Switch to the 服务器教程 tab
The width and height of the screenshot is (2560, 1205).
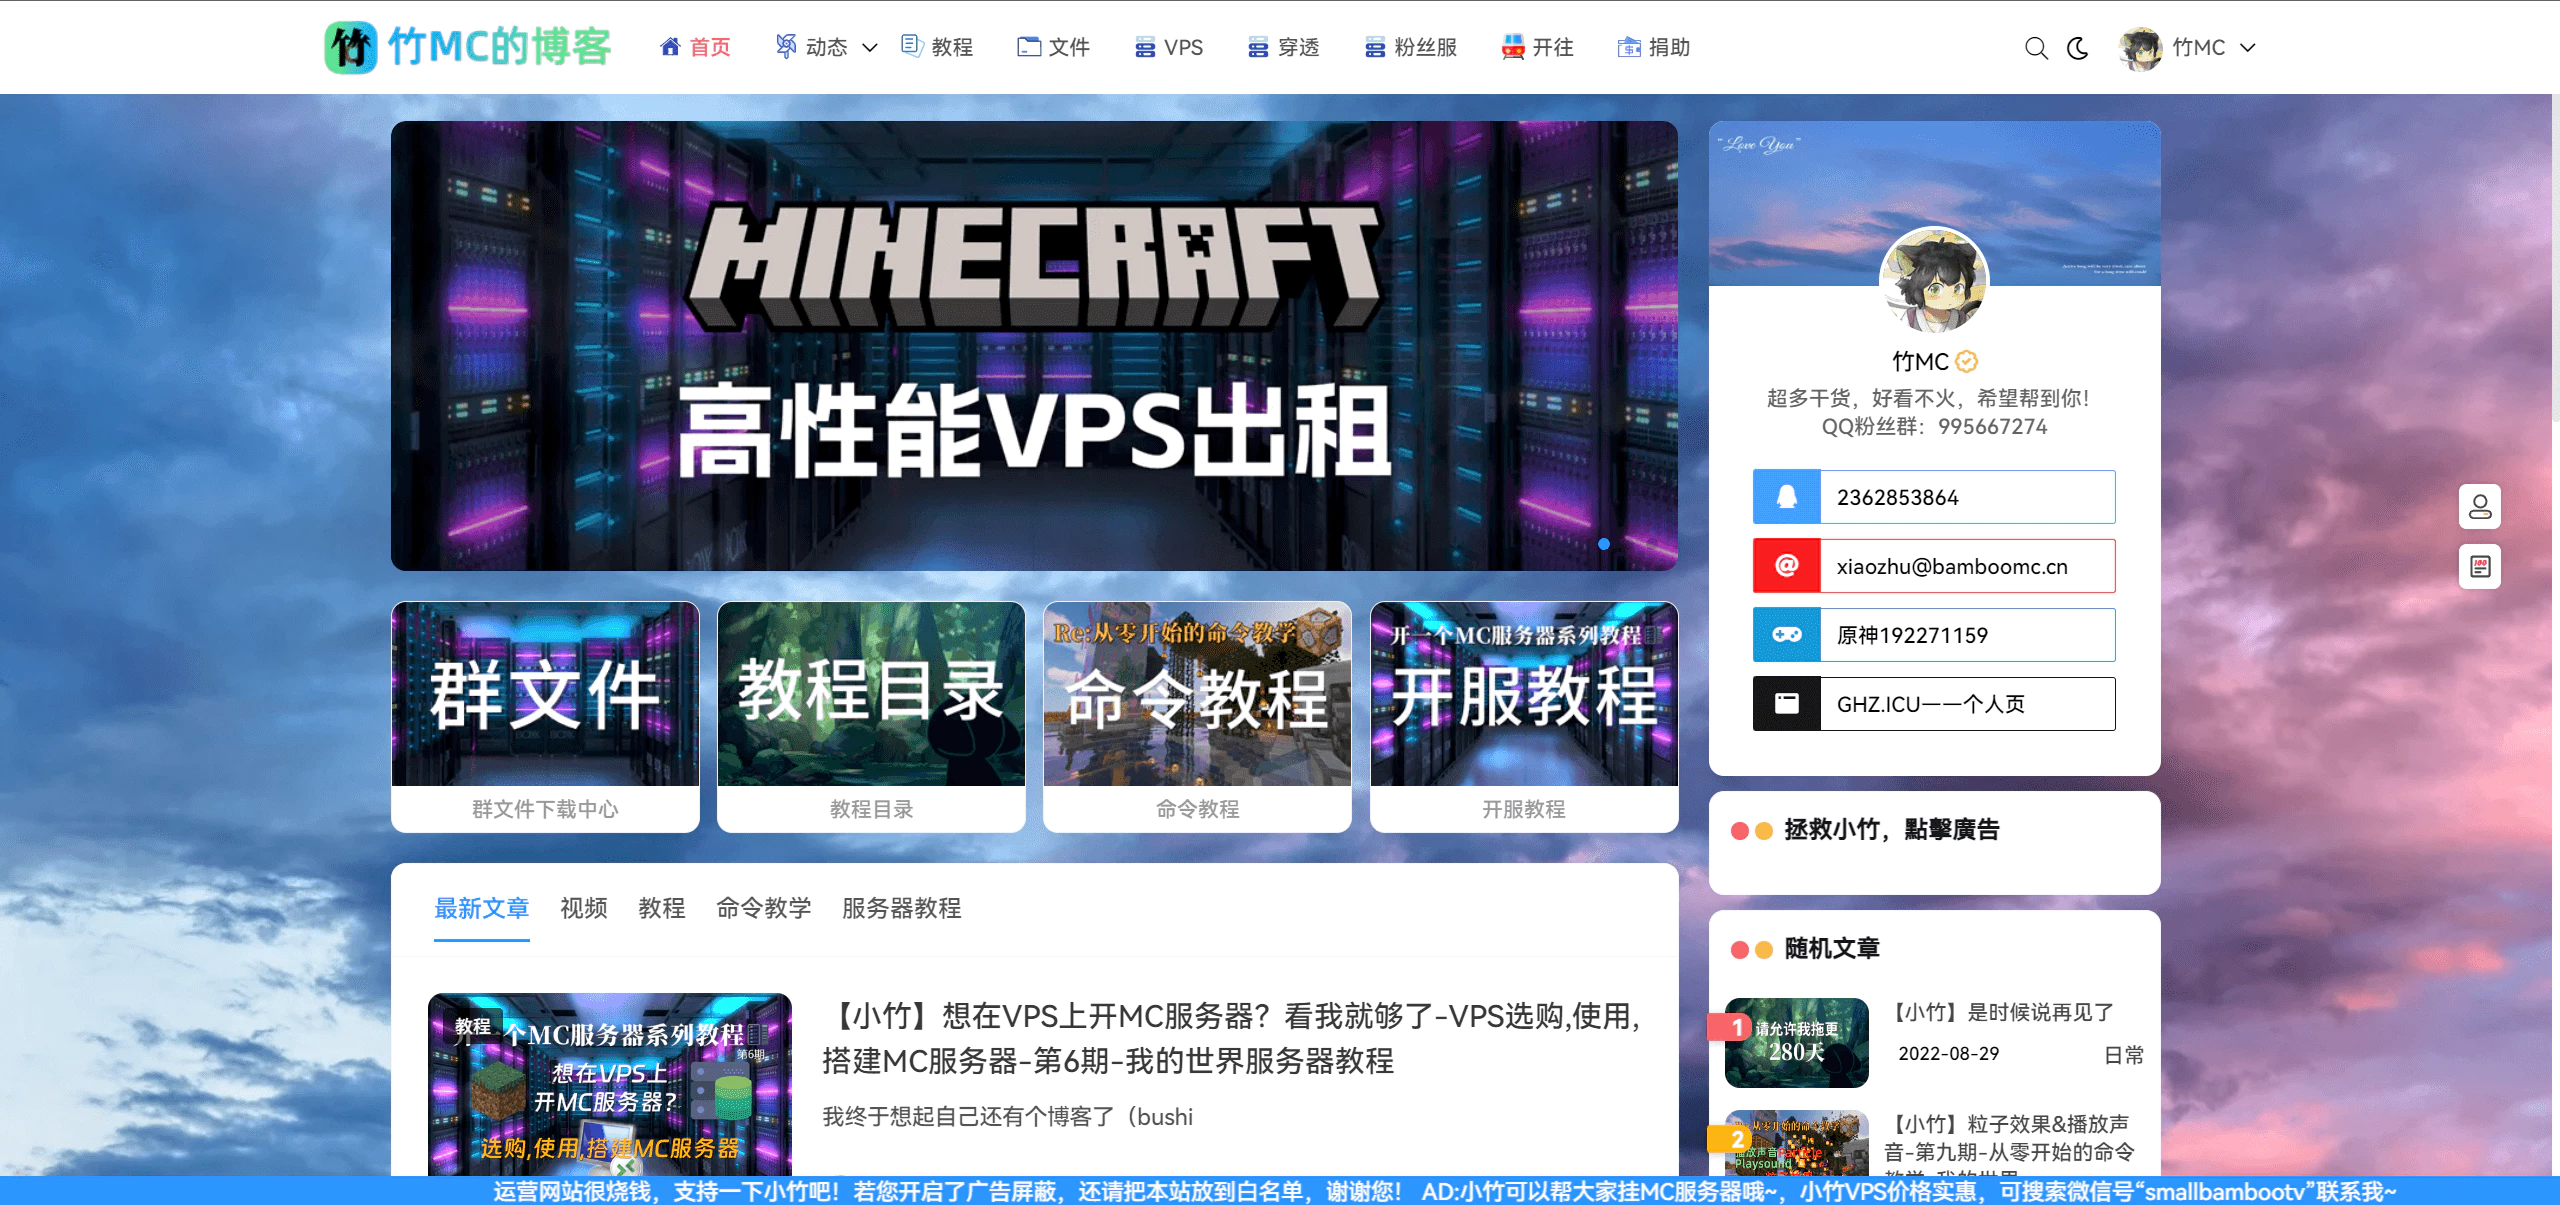point(901,908)
